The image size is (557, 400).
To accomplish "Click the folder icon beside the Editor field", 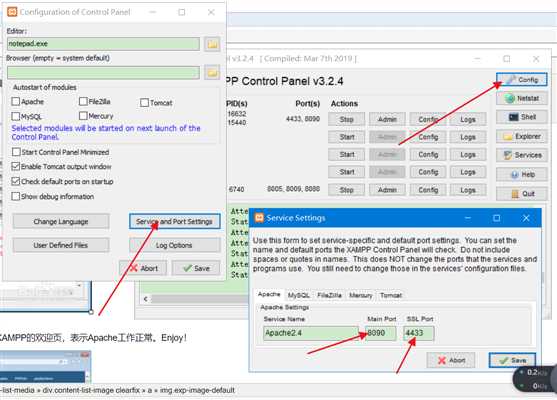I will [x=212, y=44].
